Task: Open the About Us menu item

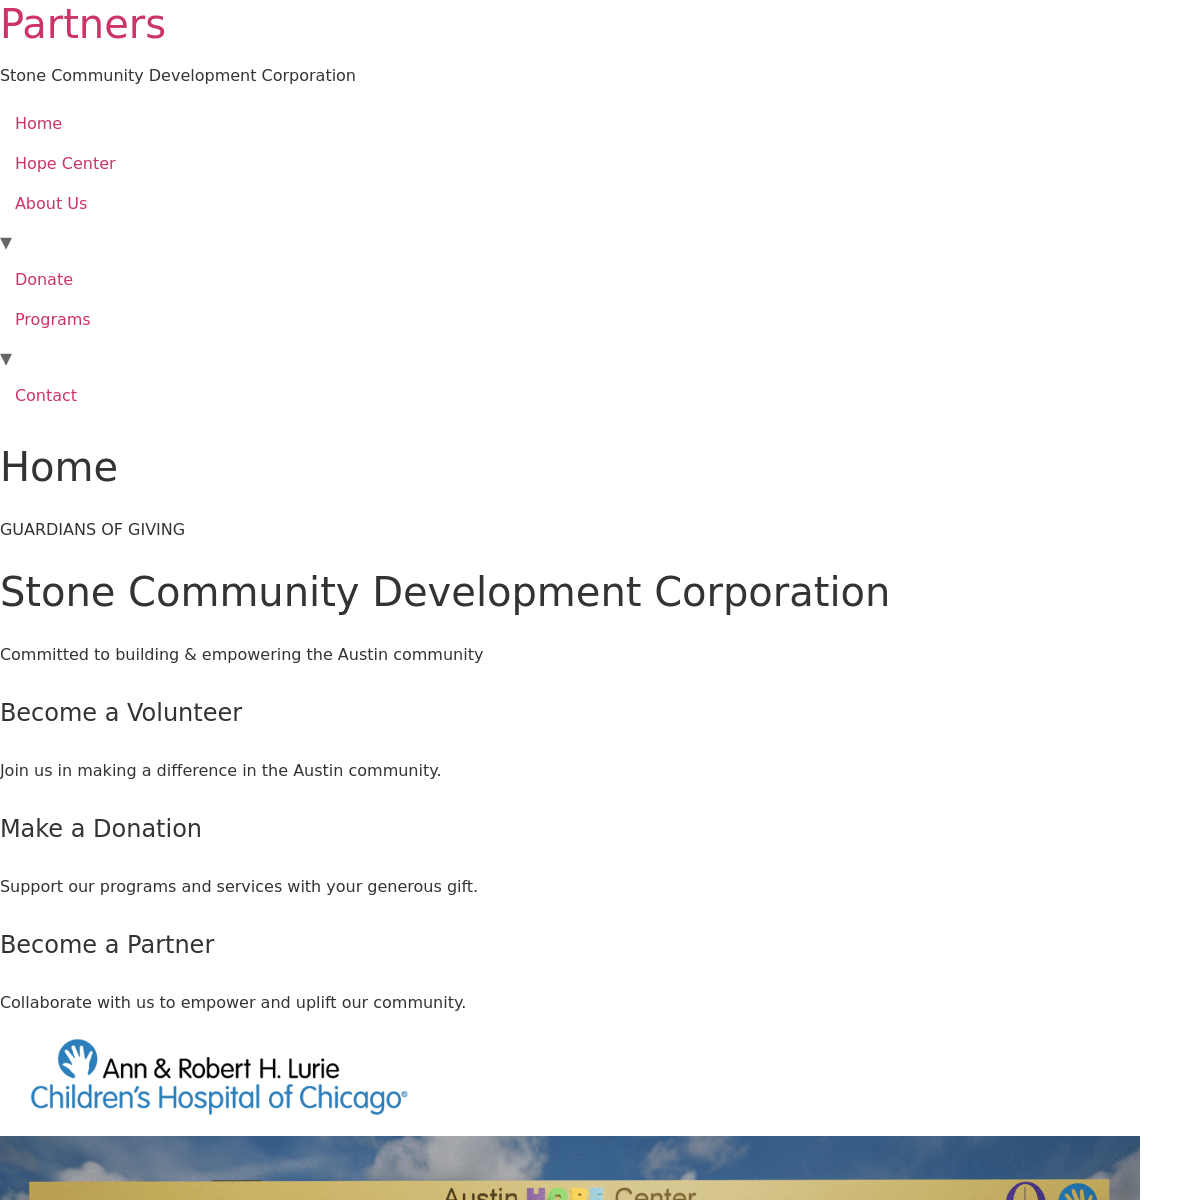Action: pos(51,204)
